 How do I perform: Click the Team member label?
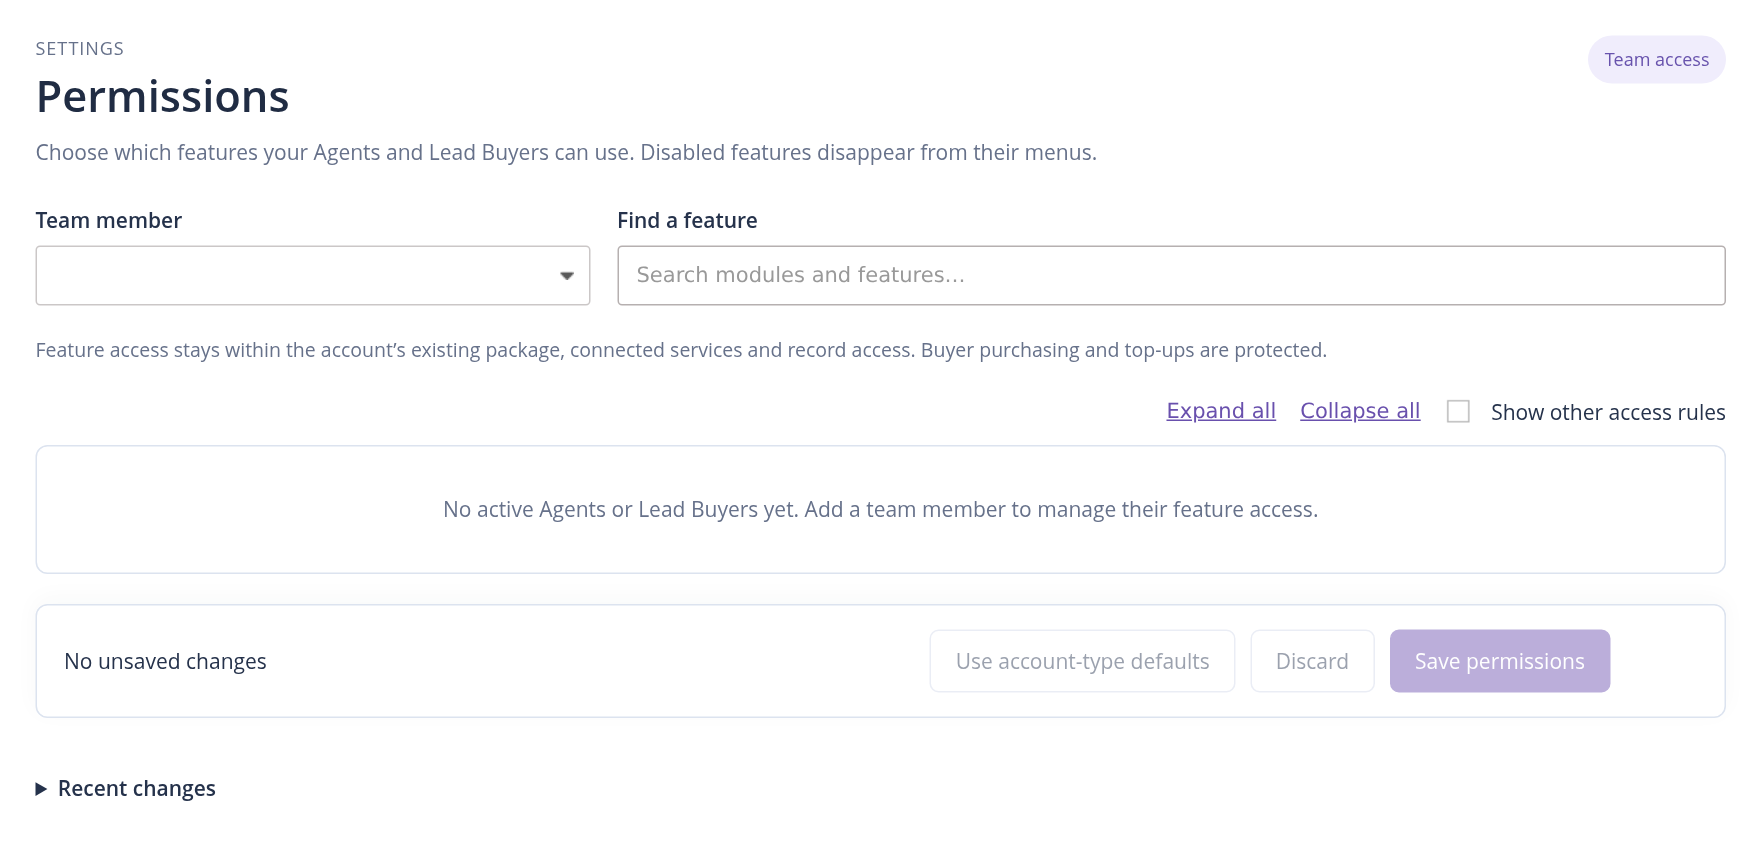tap(109, 220)
